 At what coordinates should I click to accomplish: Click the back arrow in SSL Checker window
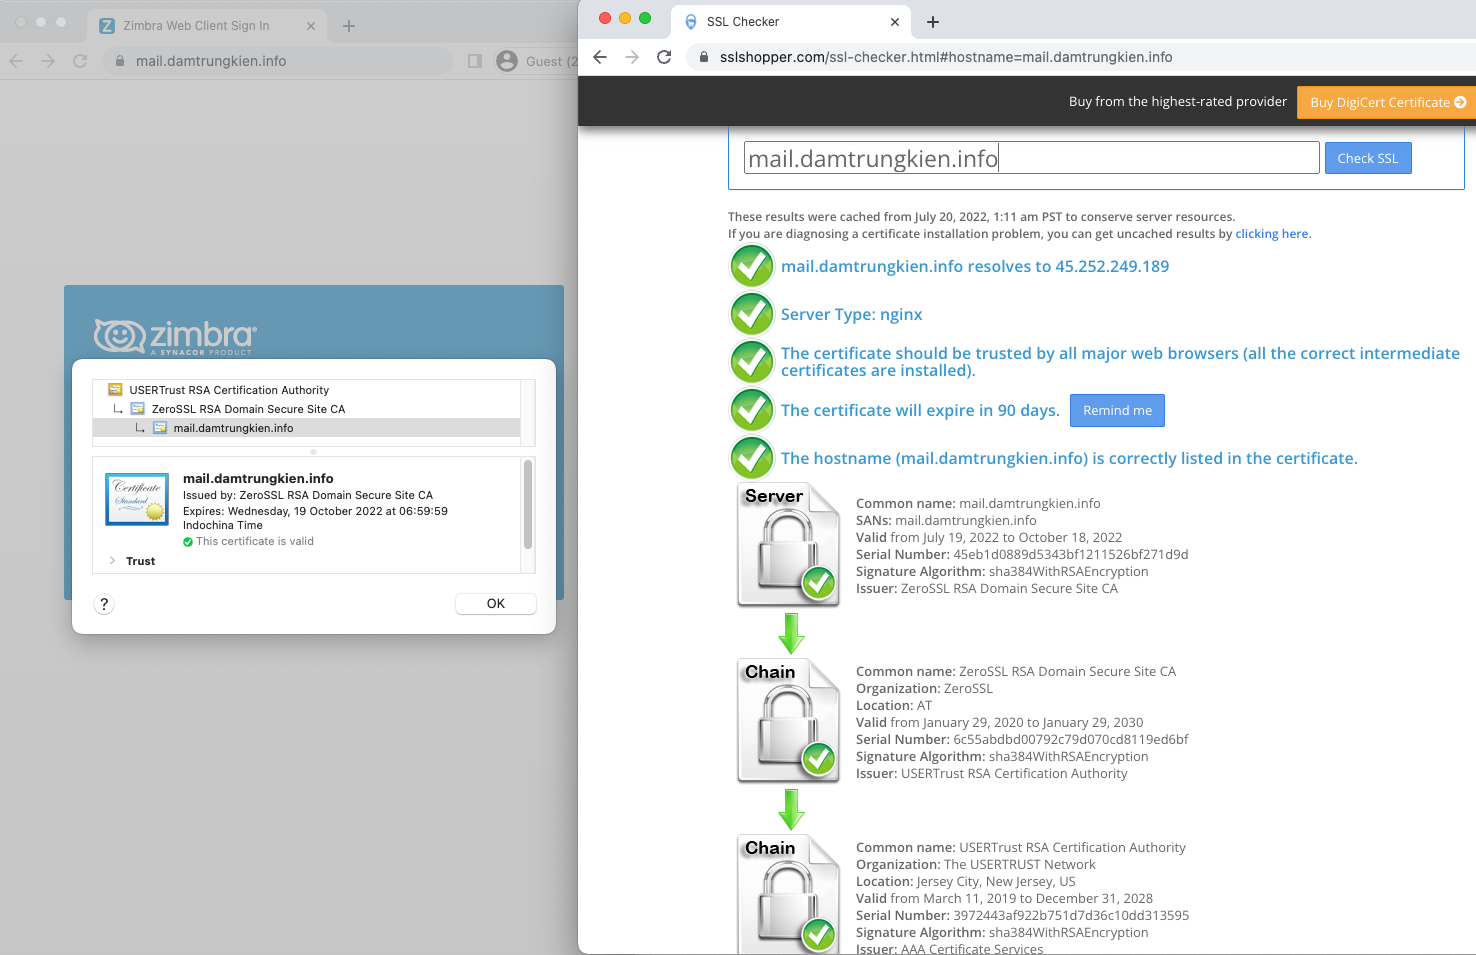pyautogui.click(x=600, y=57)
